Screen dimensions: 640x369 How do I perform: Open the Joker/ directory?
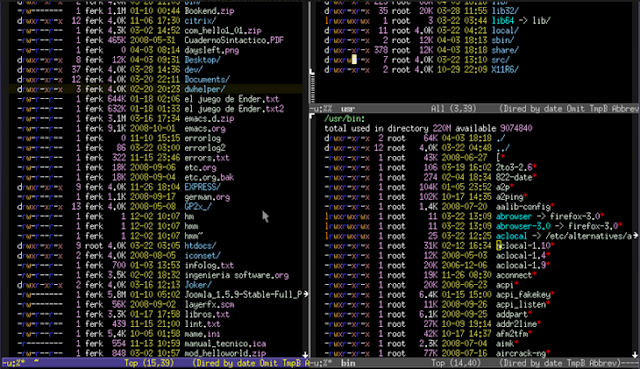click(x=198, y=285)
